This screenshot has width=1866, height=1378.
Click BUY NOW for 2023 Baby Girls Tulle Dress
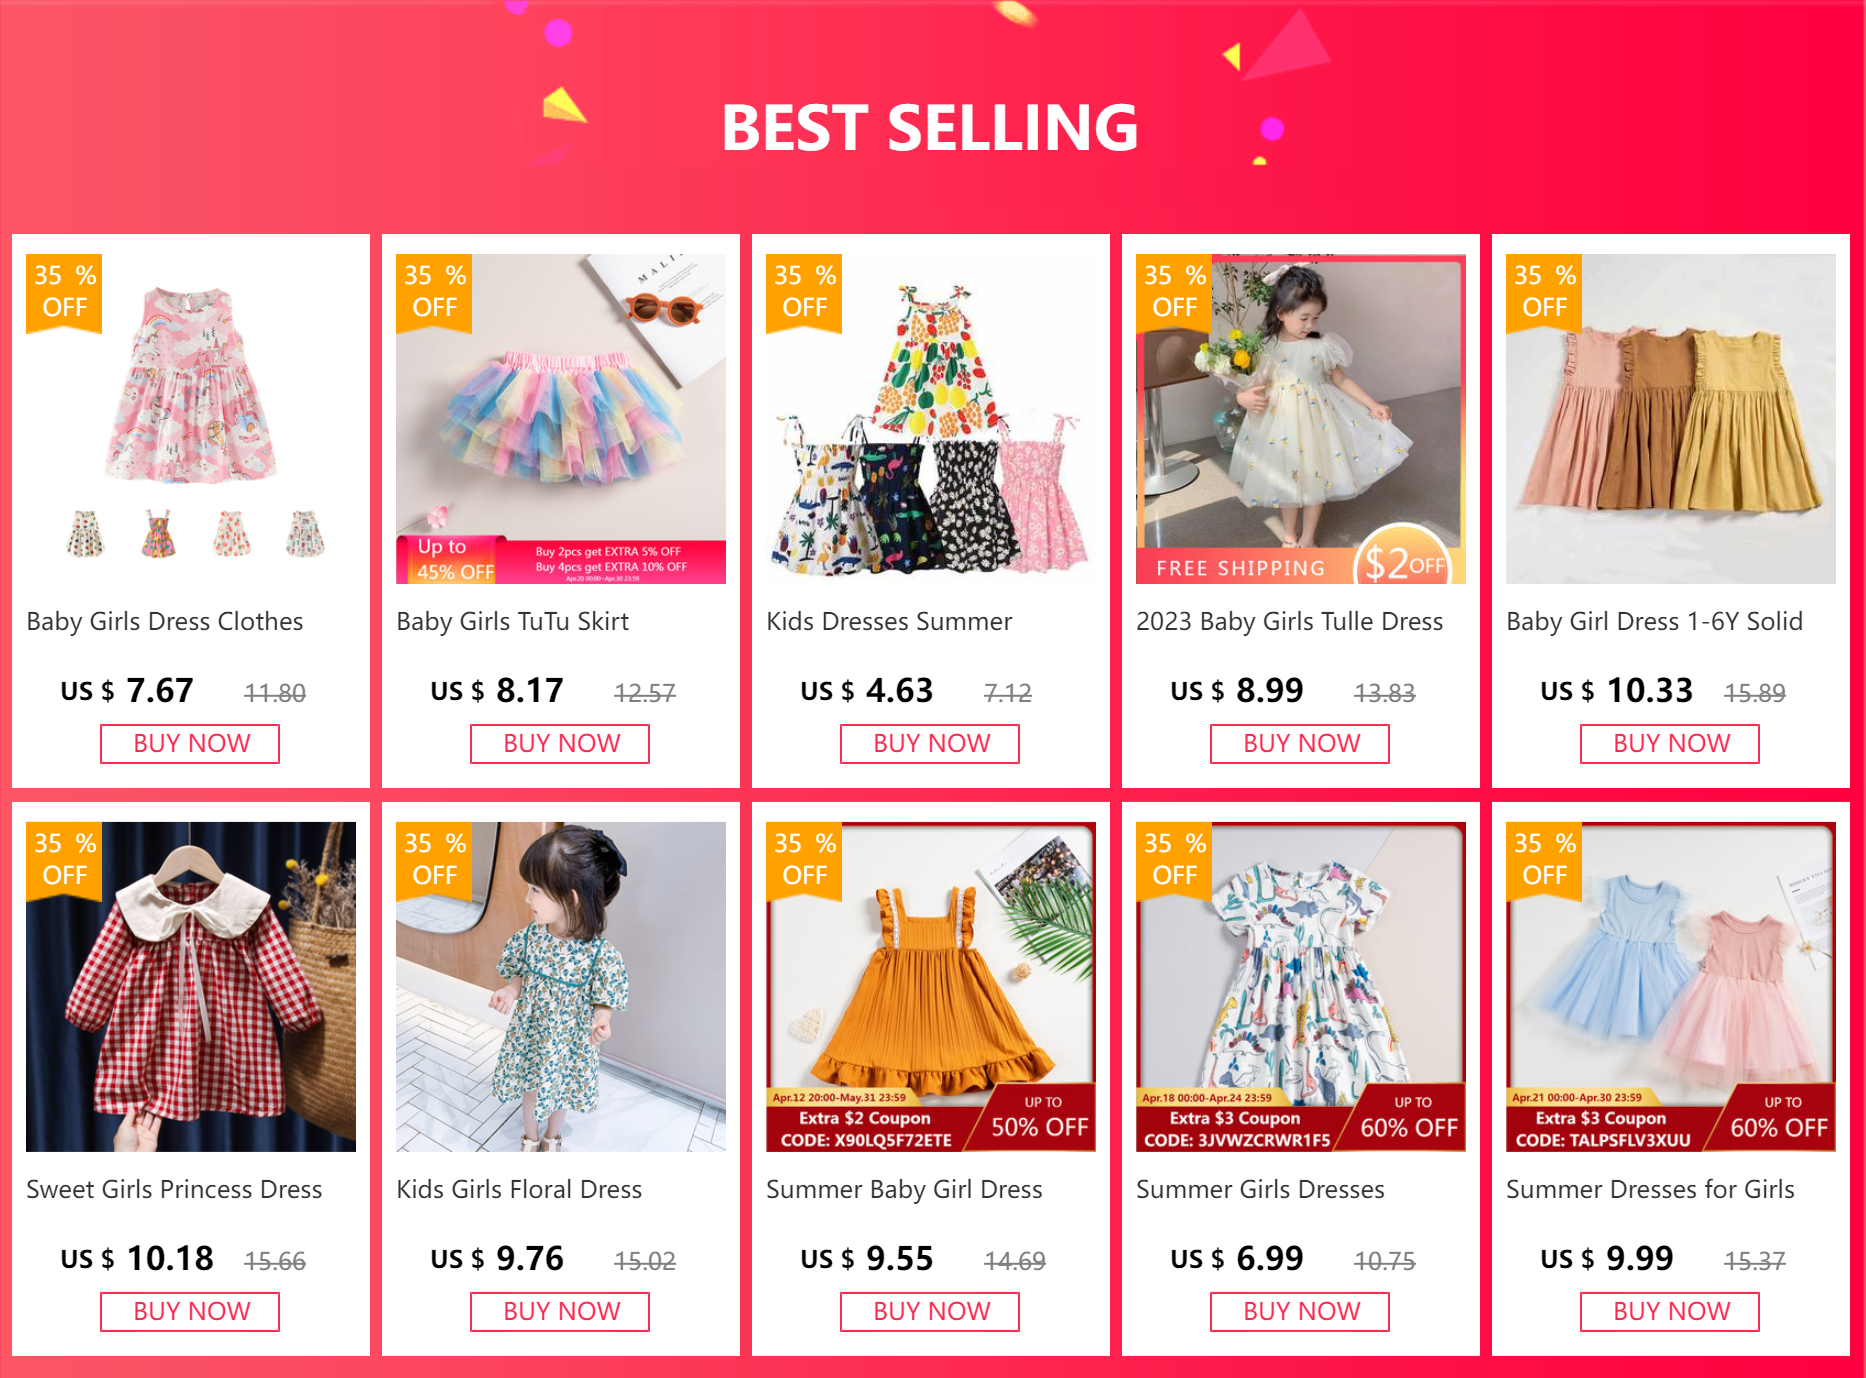(1300, 744)
